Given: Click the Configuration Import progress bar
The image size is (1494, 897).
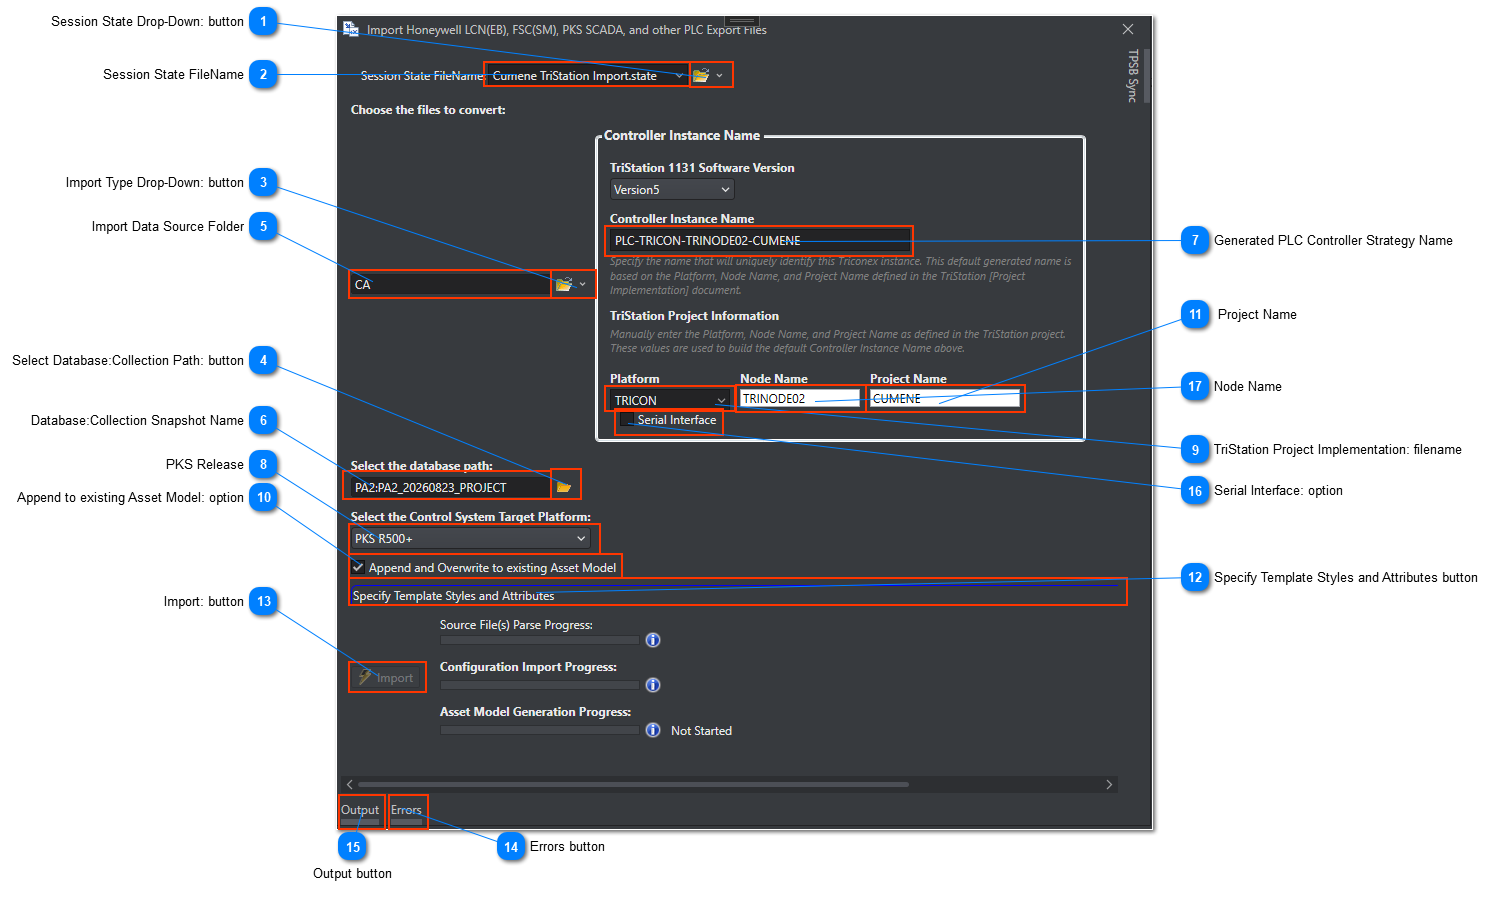Looking at the screenshot, I should [540, 685].
